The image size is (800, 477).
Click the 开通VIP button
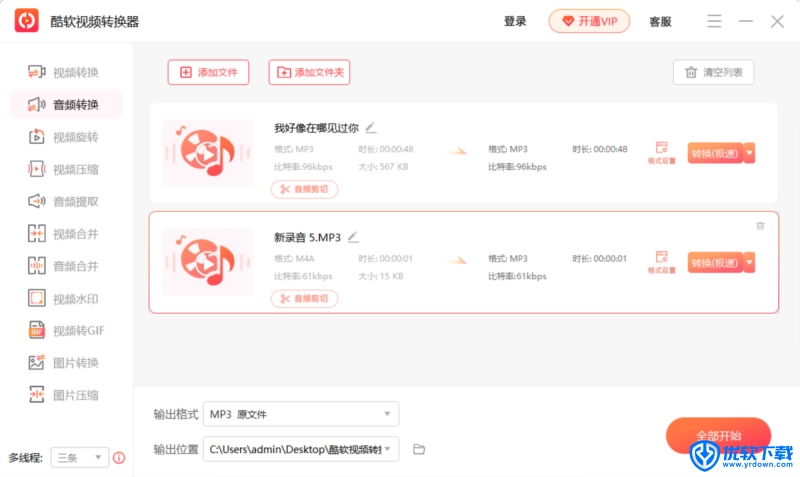pyautogui.click(x=589, y=21)
